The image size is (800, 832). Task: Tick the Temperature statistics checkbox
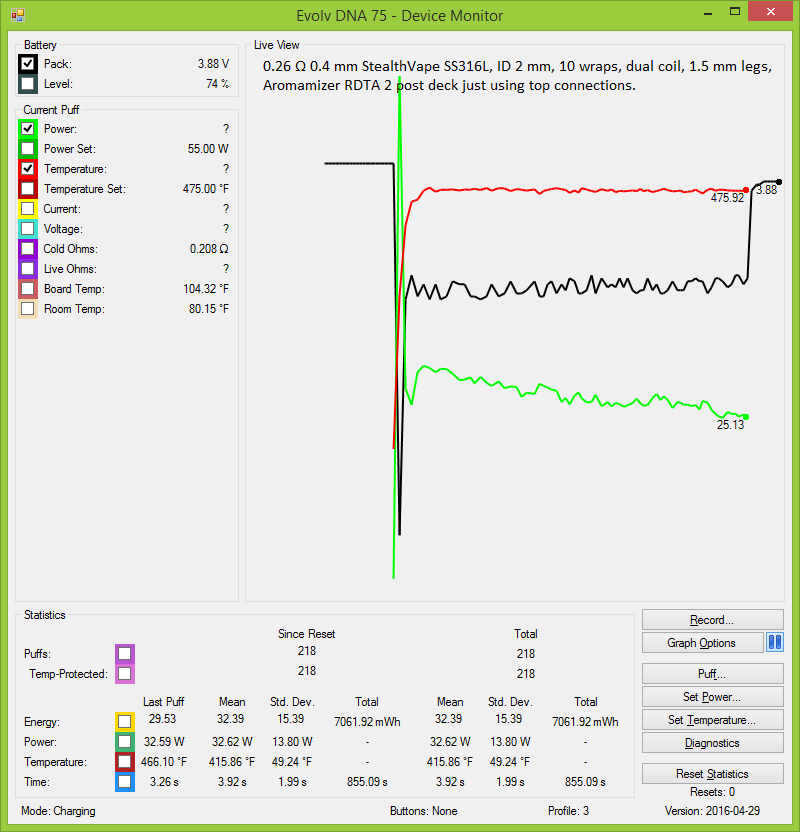[125, 761]
